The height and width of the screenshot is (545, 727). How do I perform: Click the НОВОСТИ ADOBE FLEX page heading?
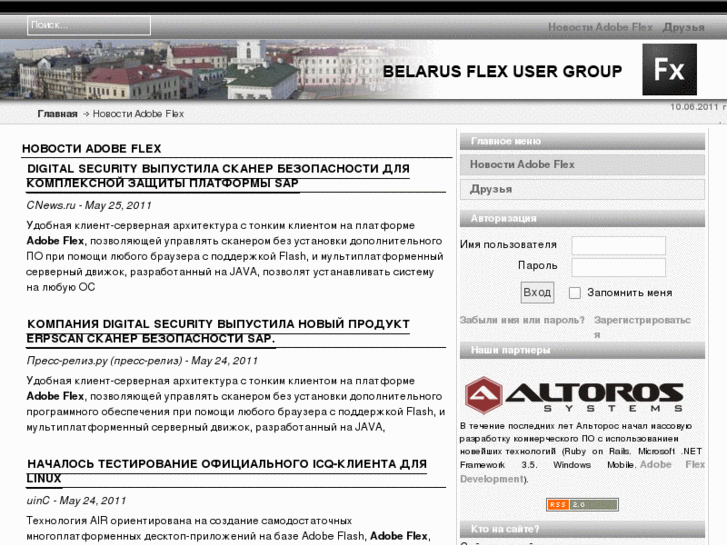pyautogui.click(x=92, y=148)
